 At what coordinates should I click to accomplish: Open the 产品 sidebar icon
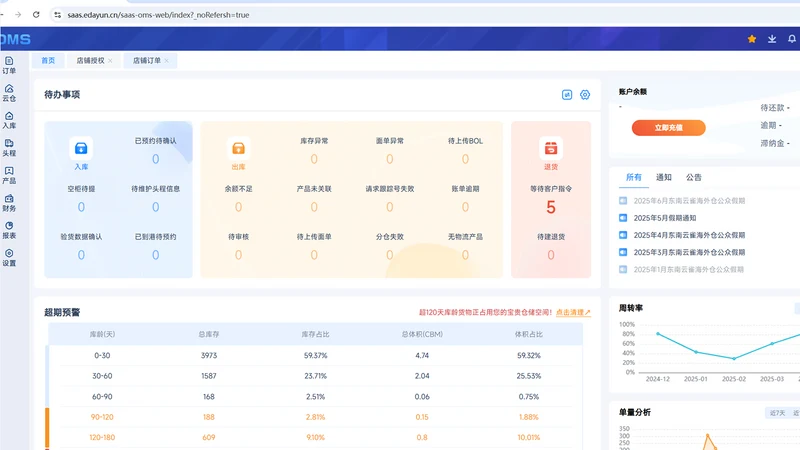coord(9,176)
